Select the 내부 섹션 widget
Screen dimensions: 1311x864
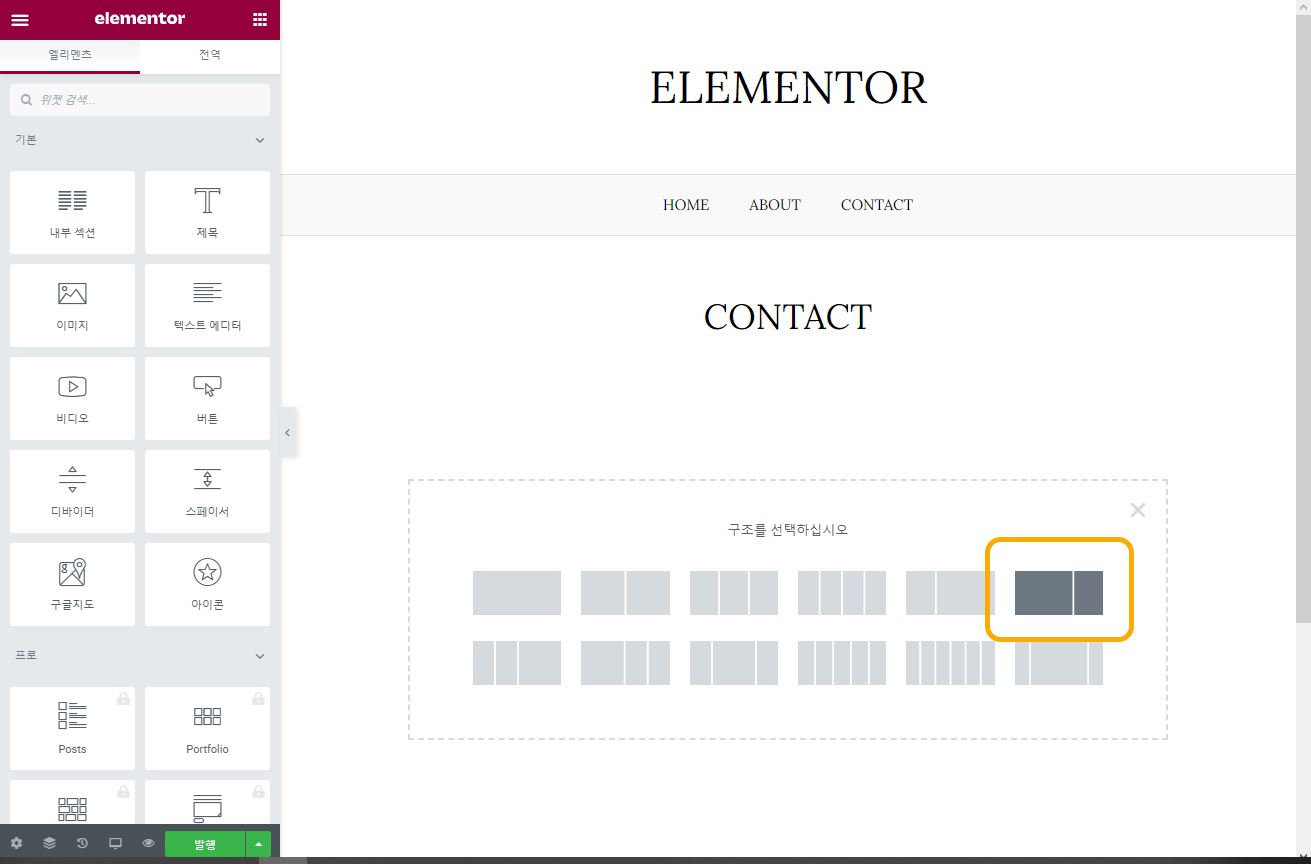point(72,212)
